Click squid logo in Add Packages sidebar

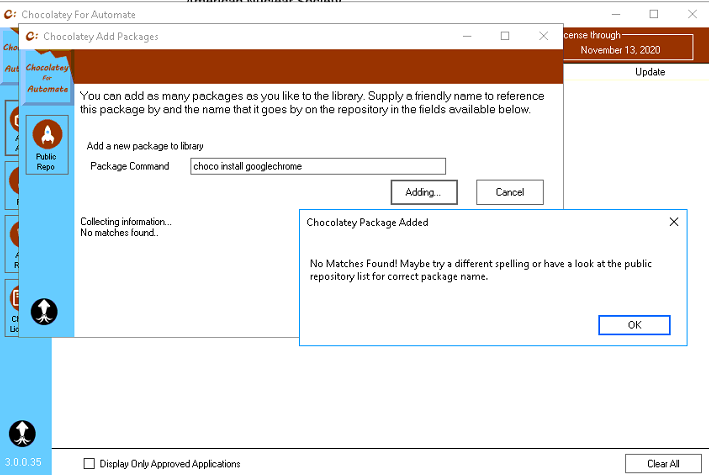(x=45, y=311)
